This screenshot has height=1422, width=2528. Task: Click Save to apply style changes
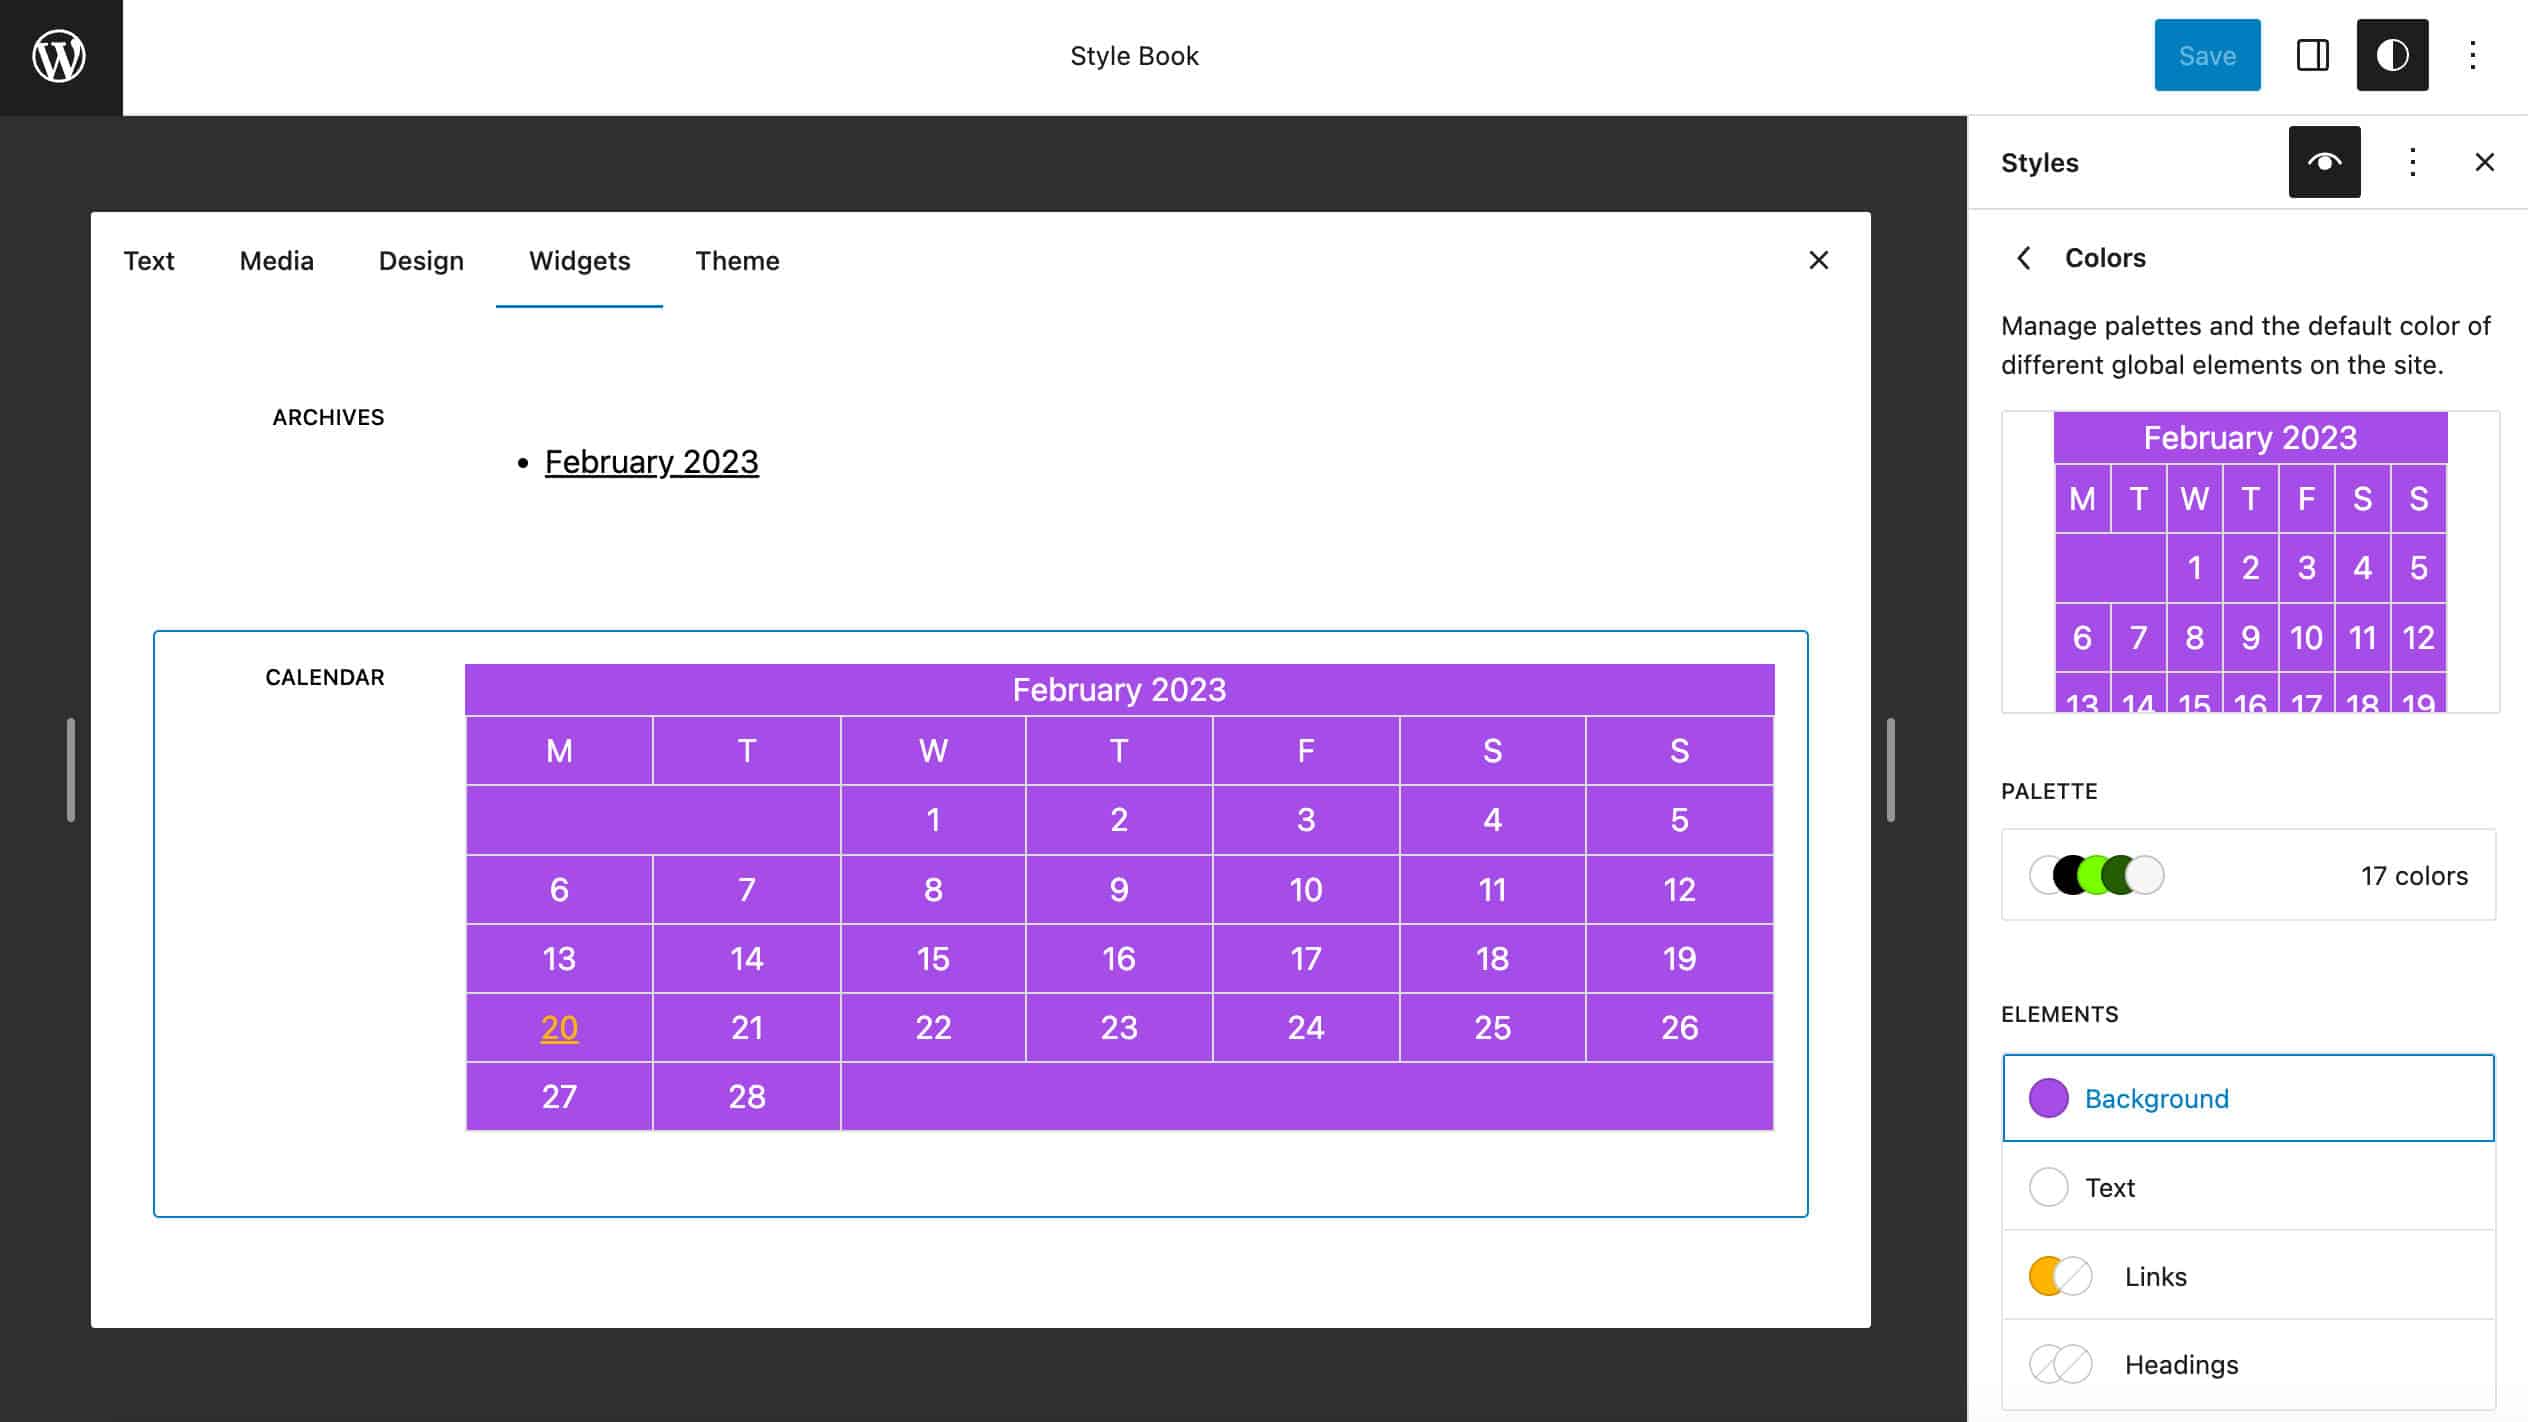pyautogui.click(x=2207, y=56)
